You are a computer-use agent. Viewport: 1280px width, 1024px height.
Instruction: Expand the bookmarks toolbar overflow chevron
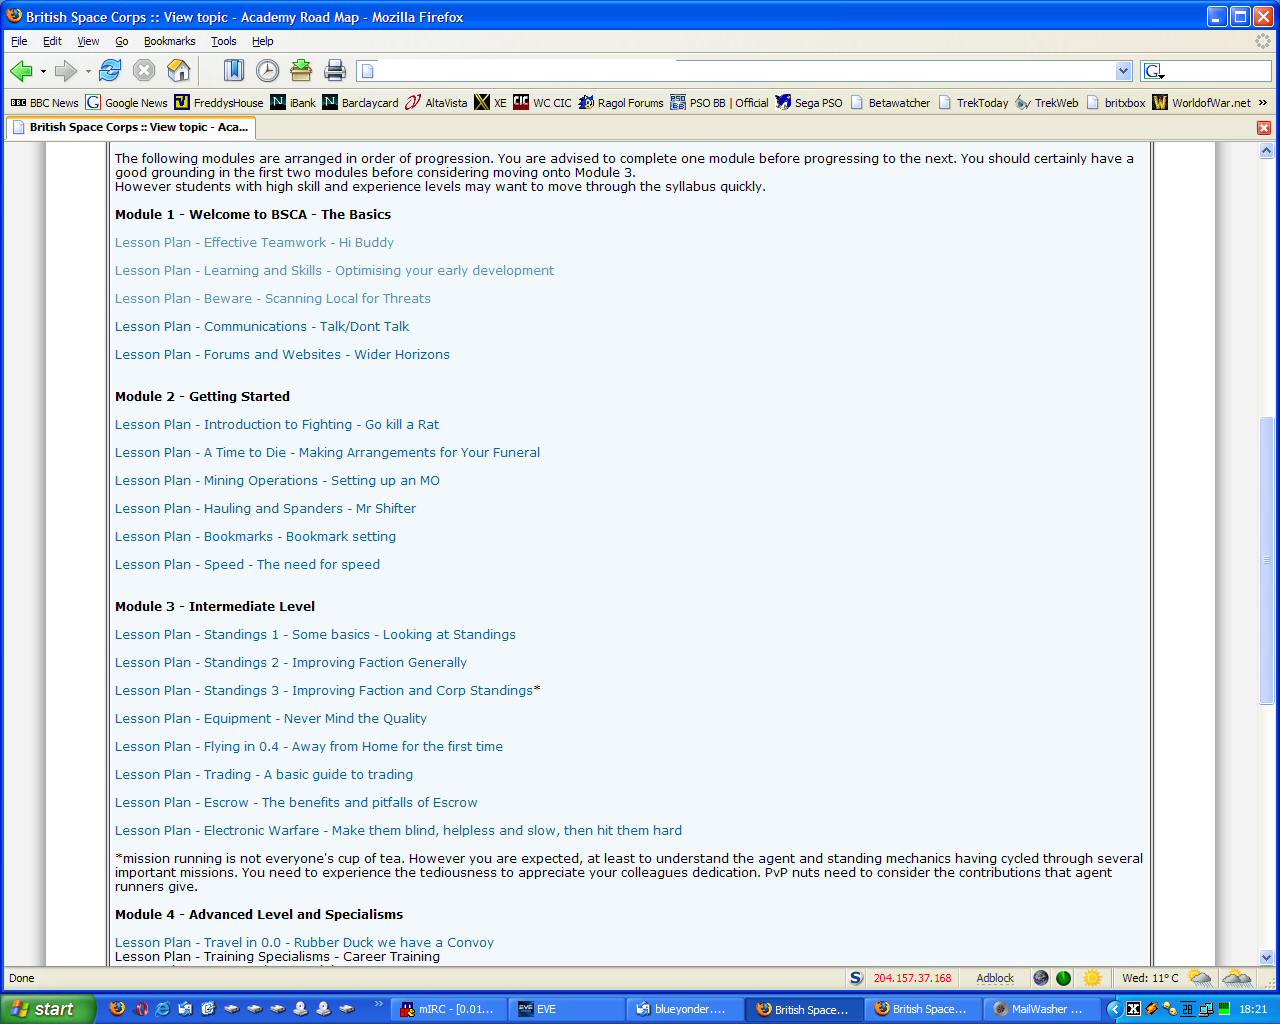pyautogui.click(x=1263, y=102)
